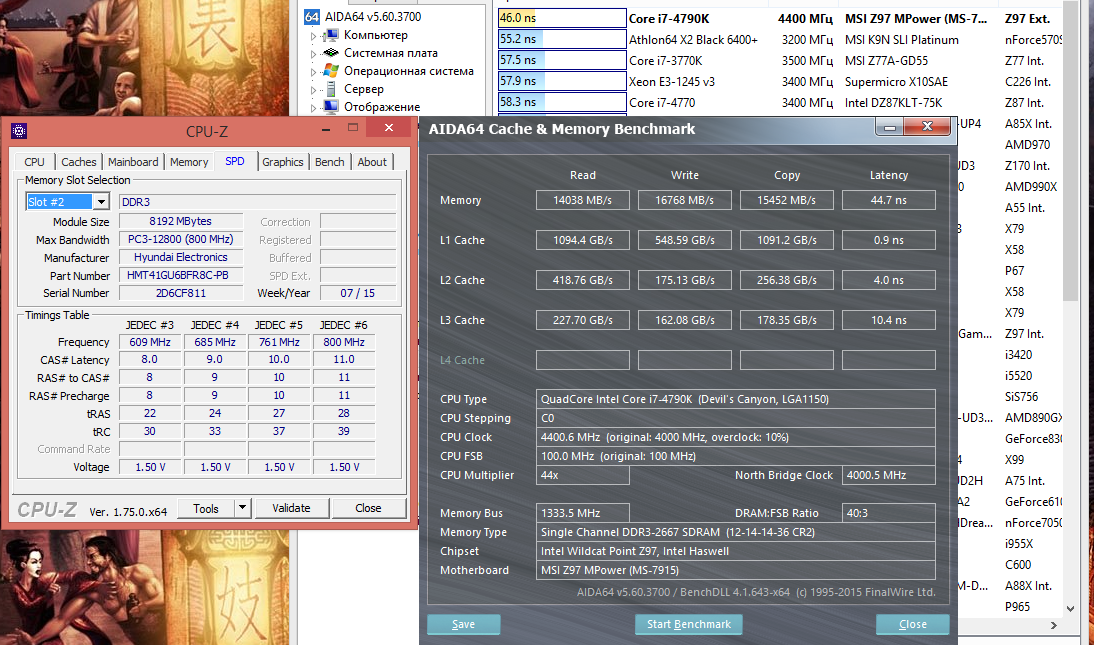Click the Системная плата motherboard icon
1094x645 pixels.
331,53
